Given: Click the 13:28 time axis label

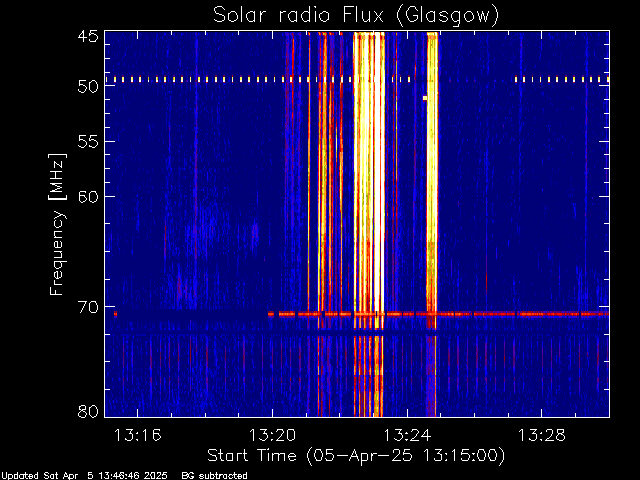Looking at the screenshot, I should [542, 435].
